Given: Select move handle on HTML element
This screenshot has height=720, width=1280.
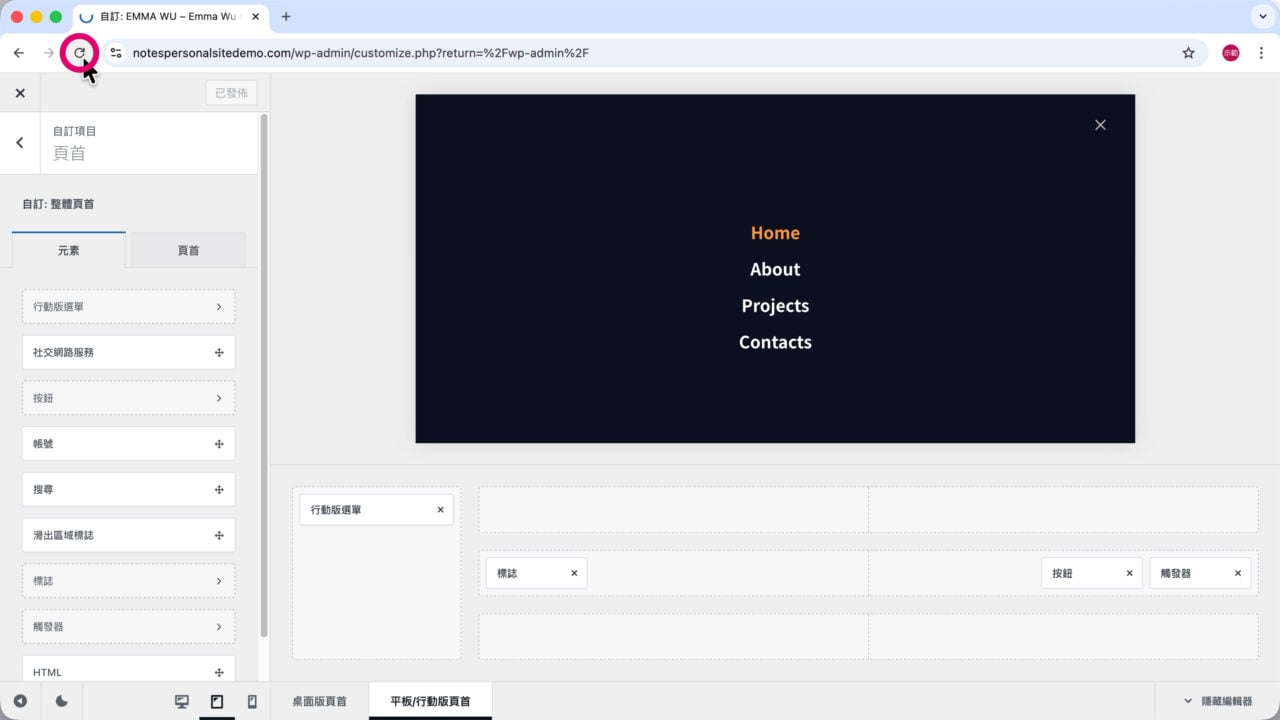Looking at the screenshot, I should pyautogui.click(x=219, y=672).
